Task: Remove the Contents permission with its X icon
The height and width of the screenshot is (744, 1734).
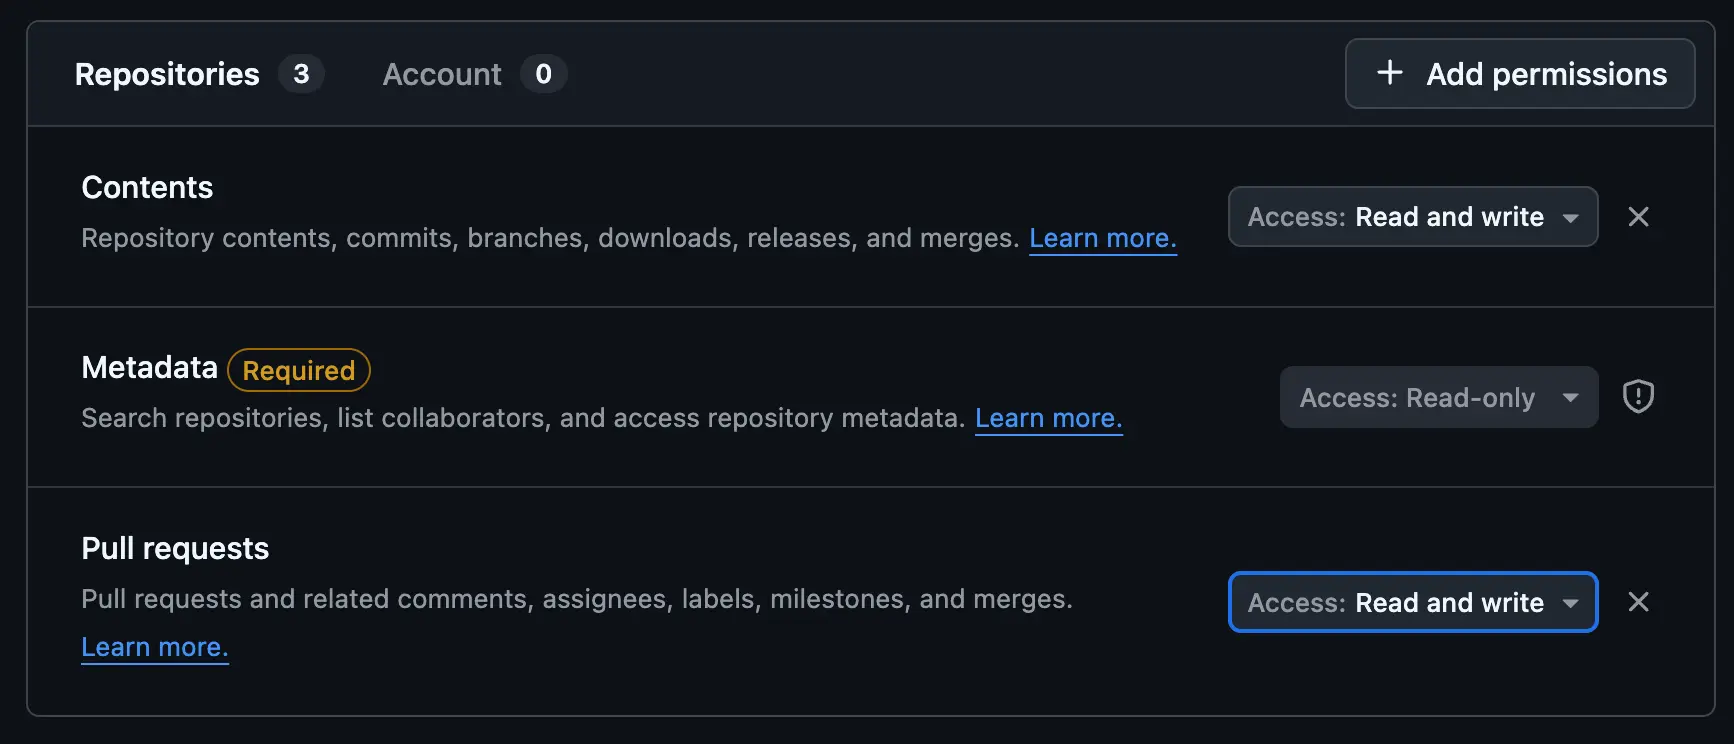Action: tap(1638, 217)
